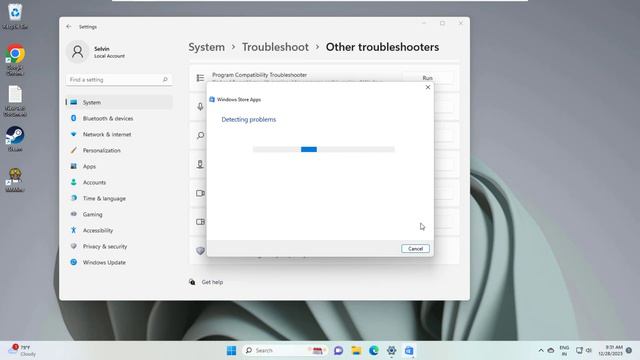
Task: Open Personalization settings
Action: pos(119,150)
